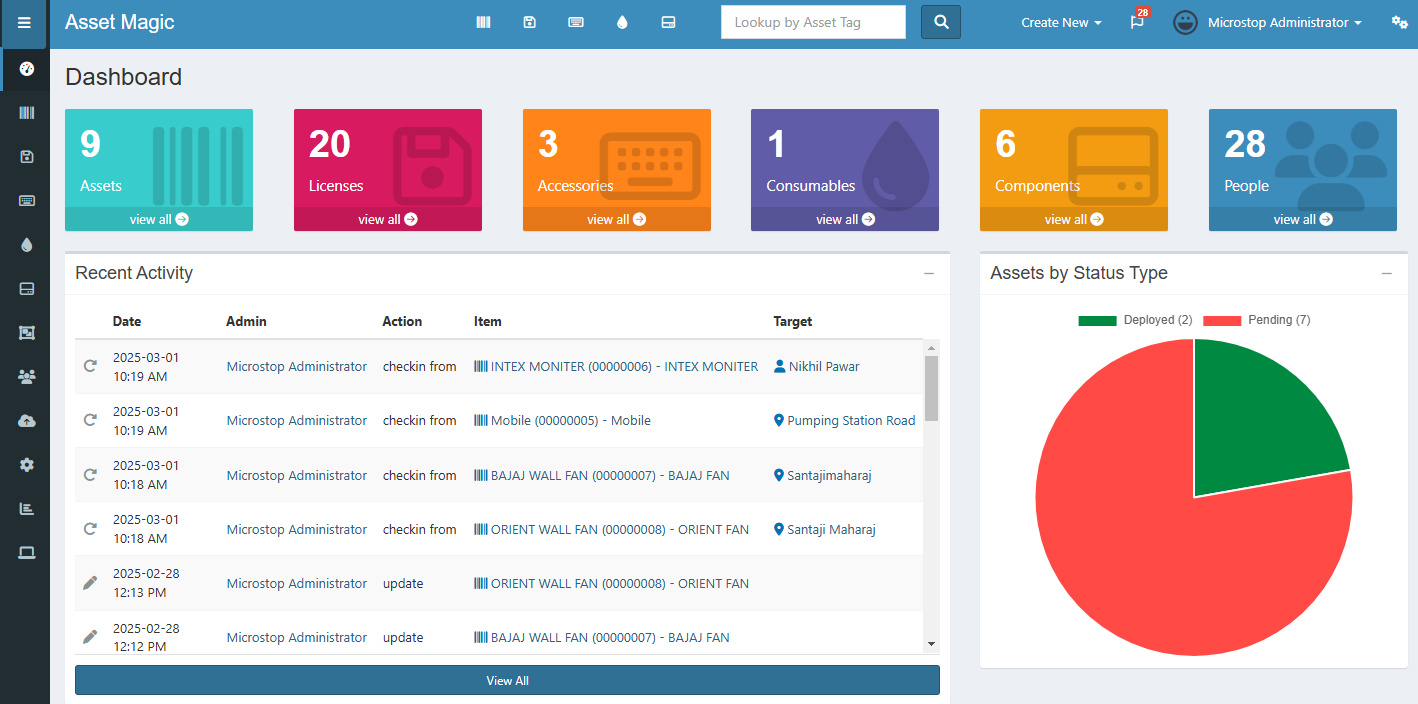1418x704 pixels.
Task: Open Microstop Administrator link in first row
Action: [297, 367]
